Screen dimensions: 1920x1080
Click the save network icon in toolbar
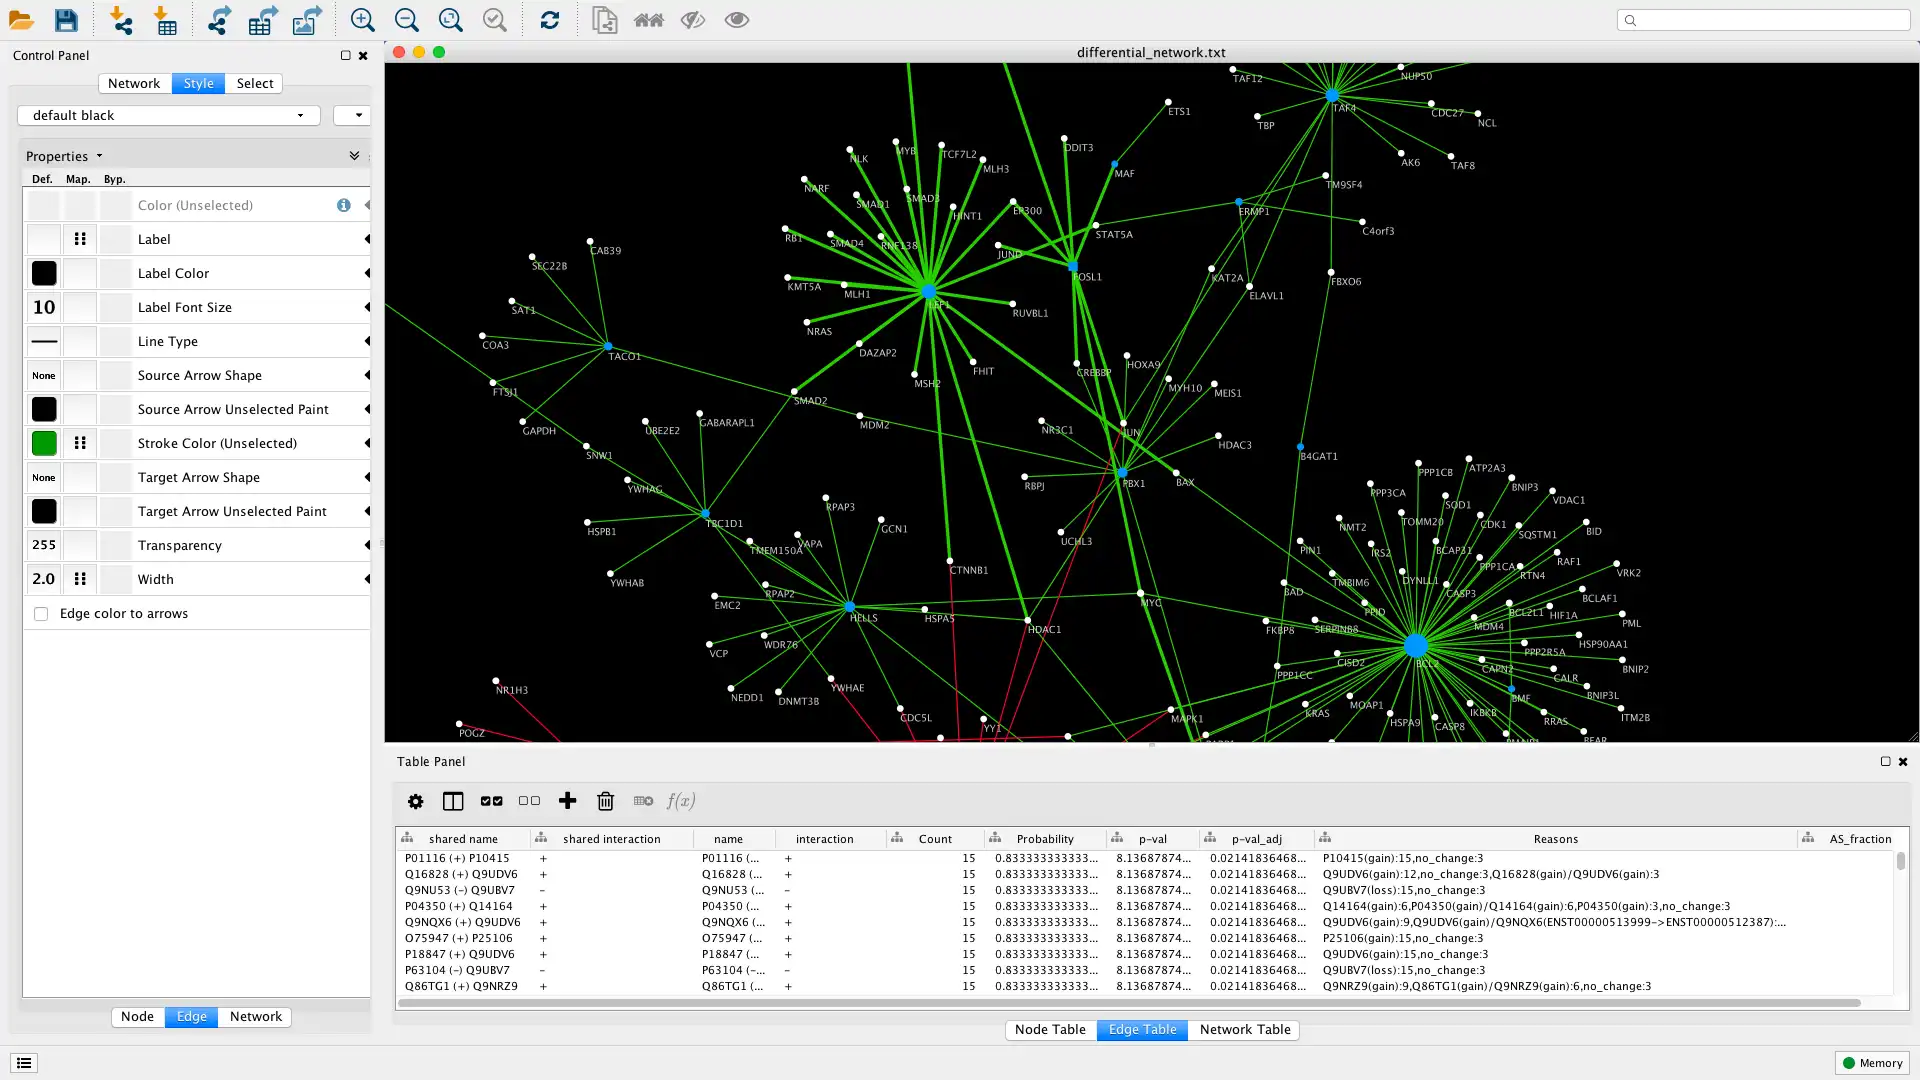[x=65, y=20]
